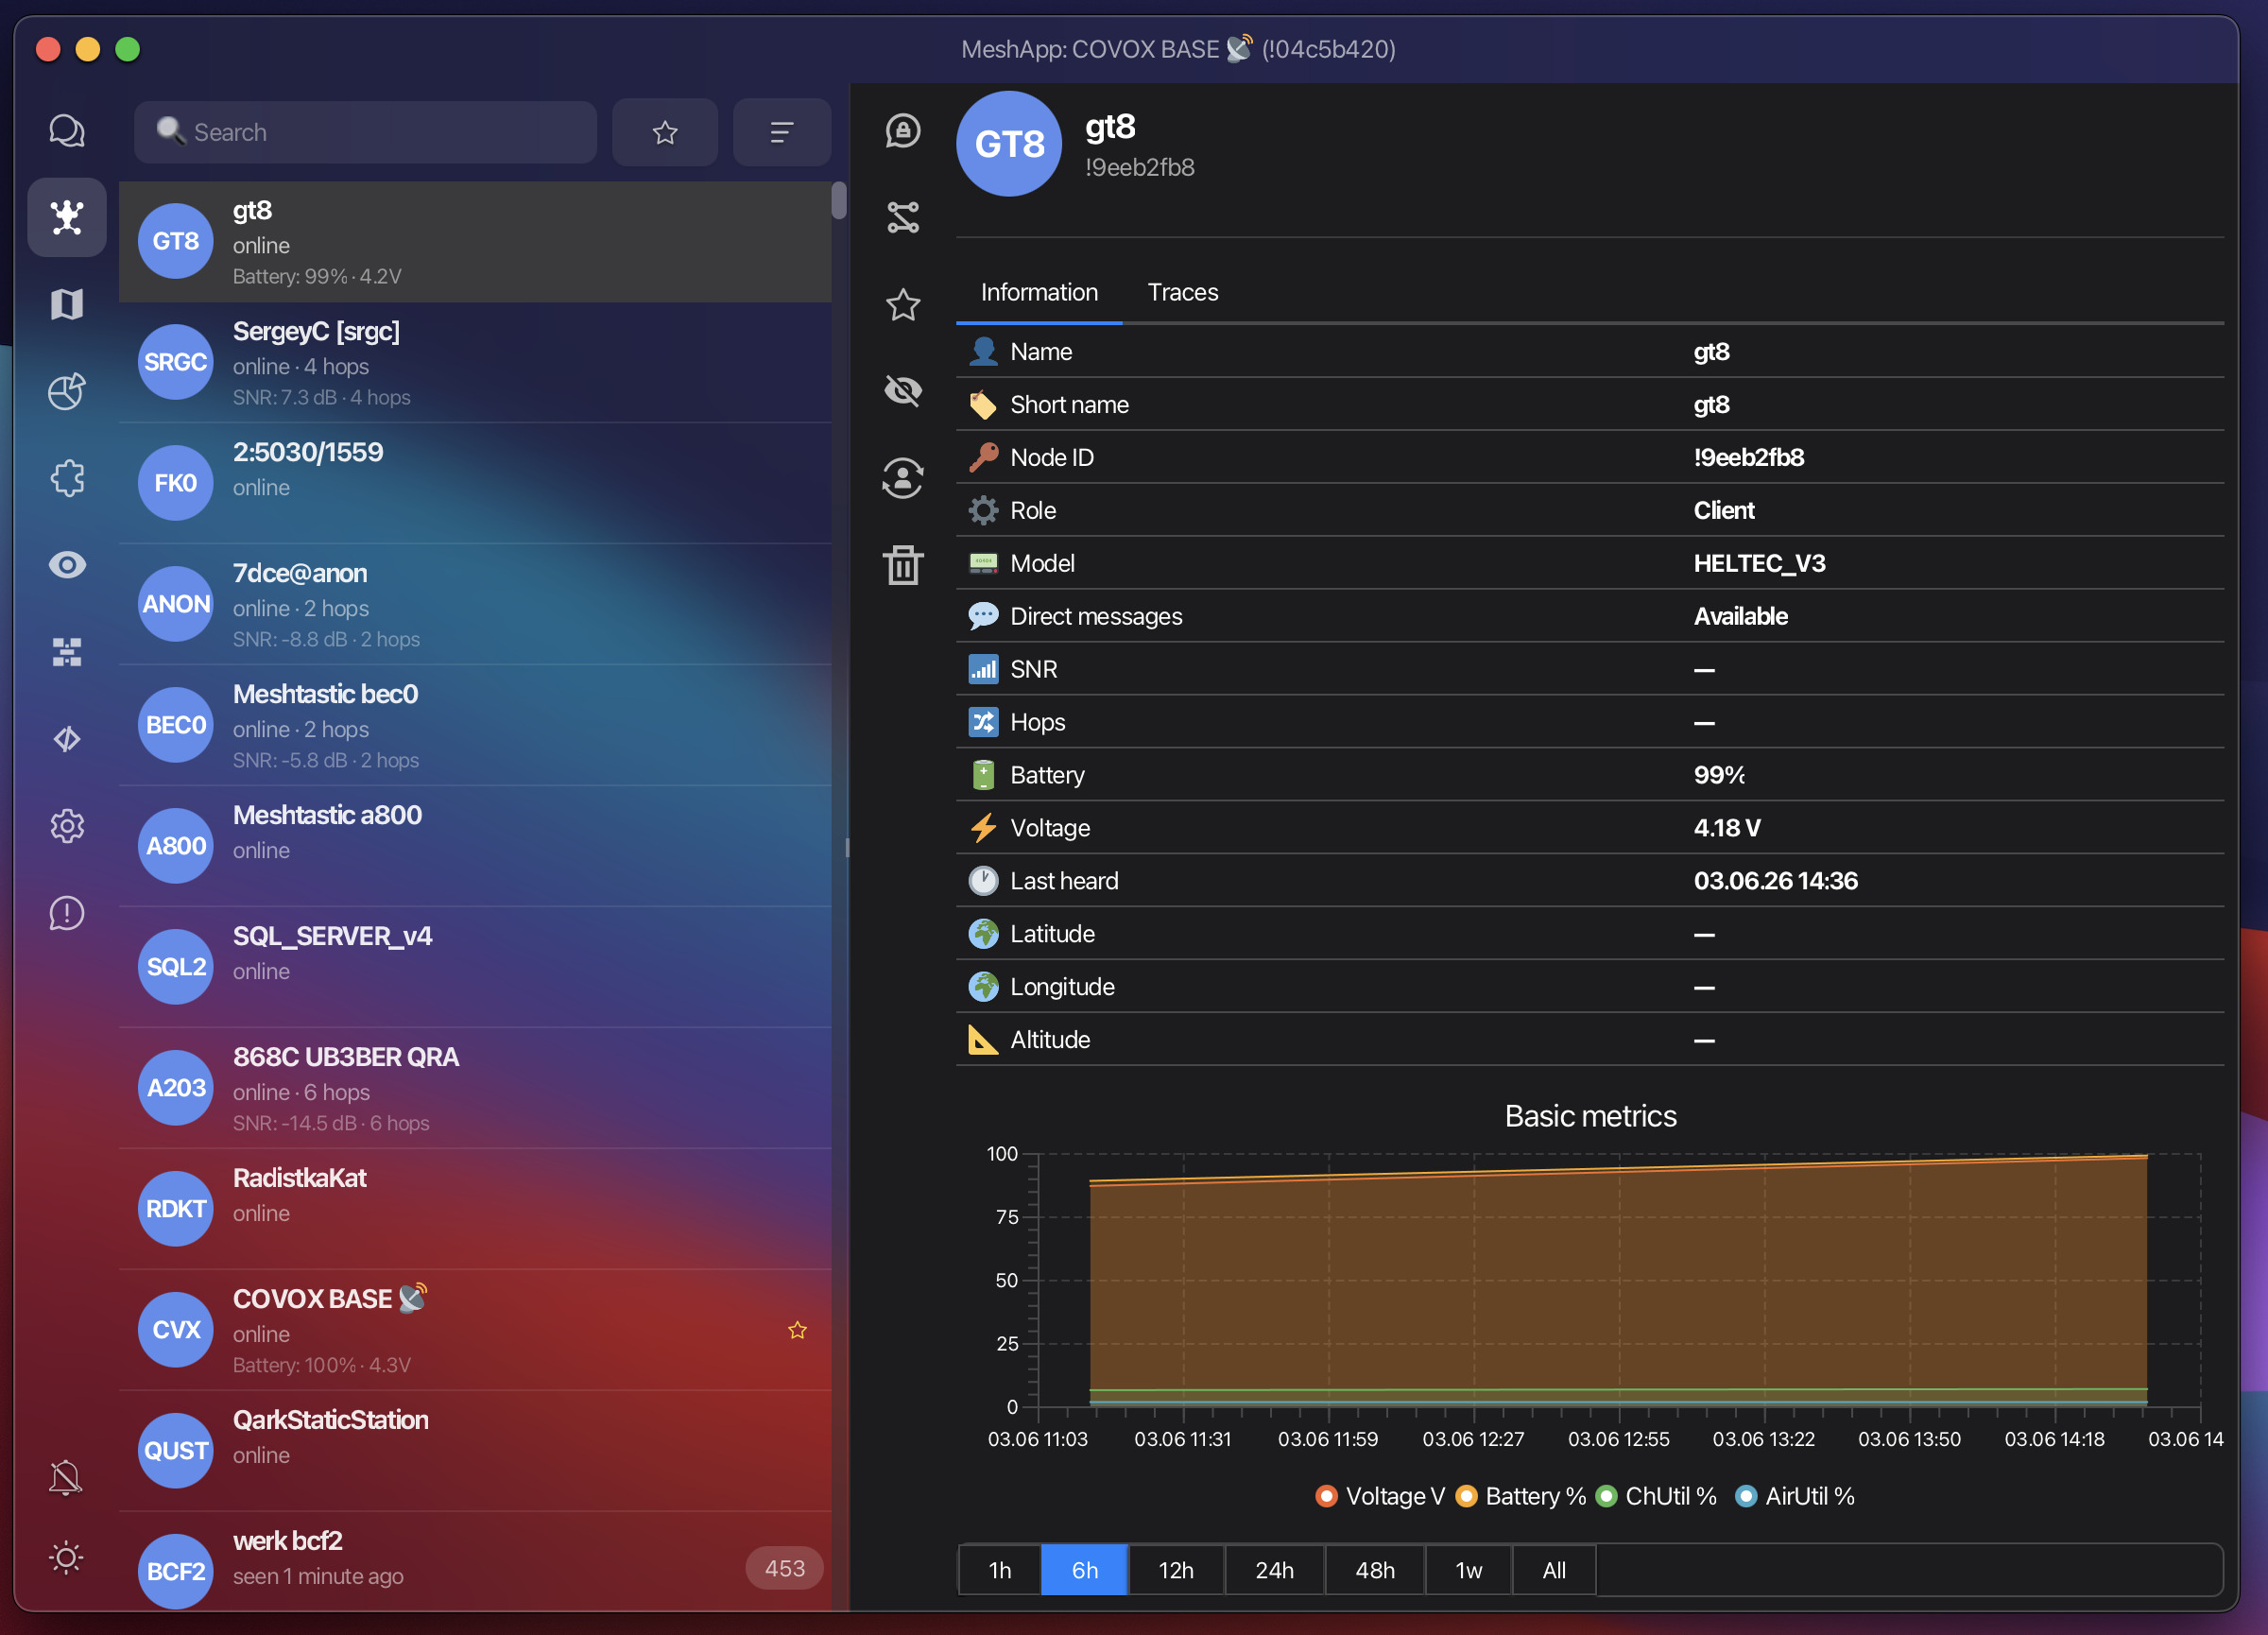2268x1635 pixels.
Task: Select the 1h chart range
Action: coord(1000,1570)
